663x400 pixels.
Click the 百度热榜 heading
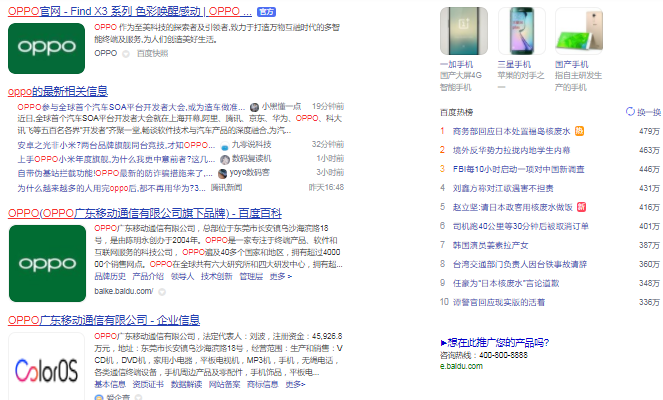click(x=457, y=112)
